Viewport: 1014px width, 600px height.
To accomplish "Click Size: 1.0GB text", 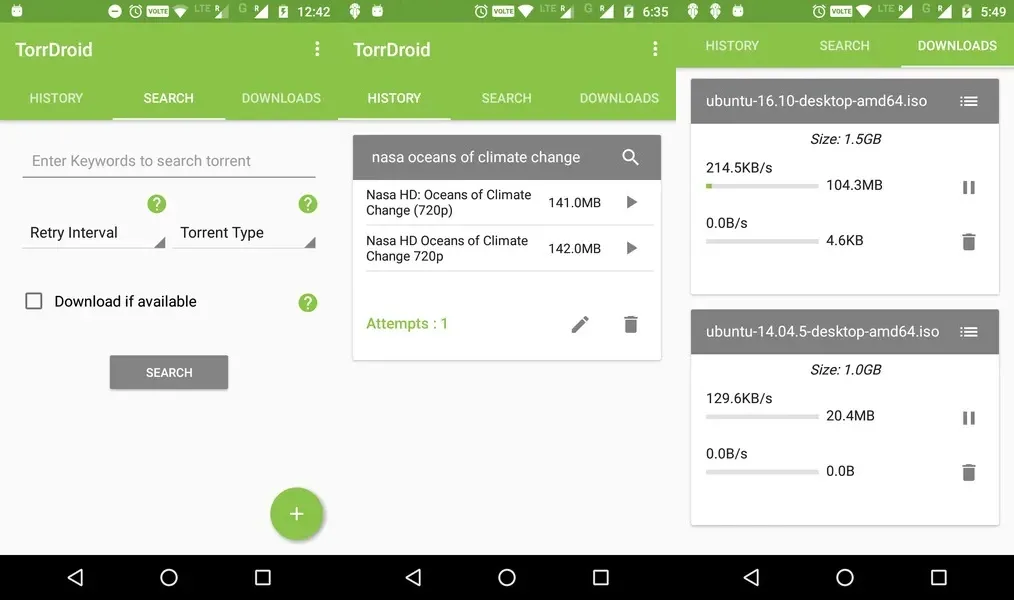I will pos(845,370).
